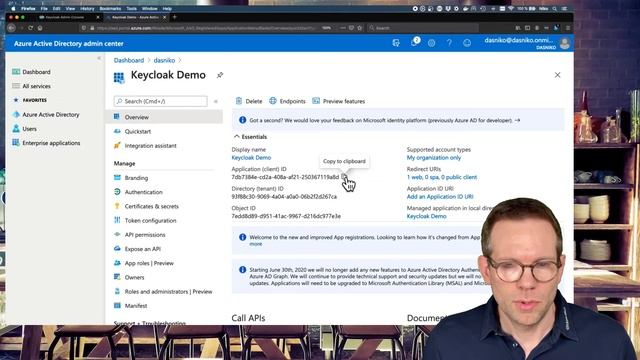Select the Overview menu item

tap(164, 117)
